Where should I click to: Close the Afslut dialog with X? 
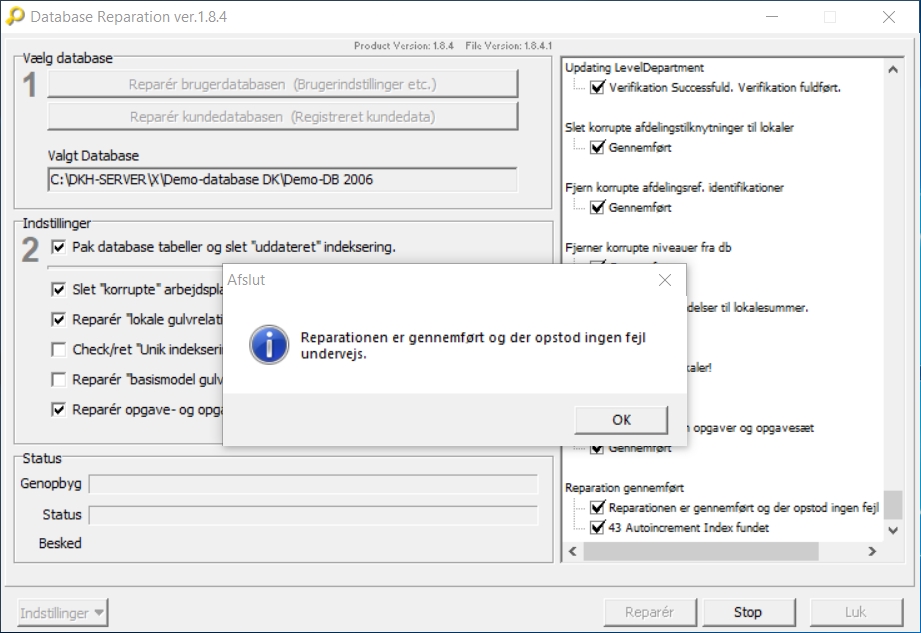point(665,280)
